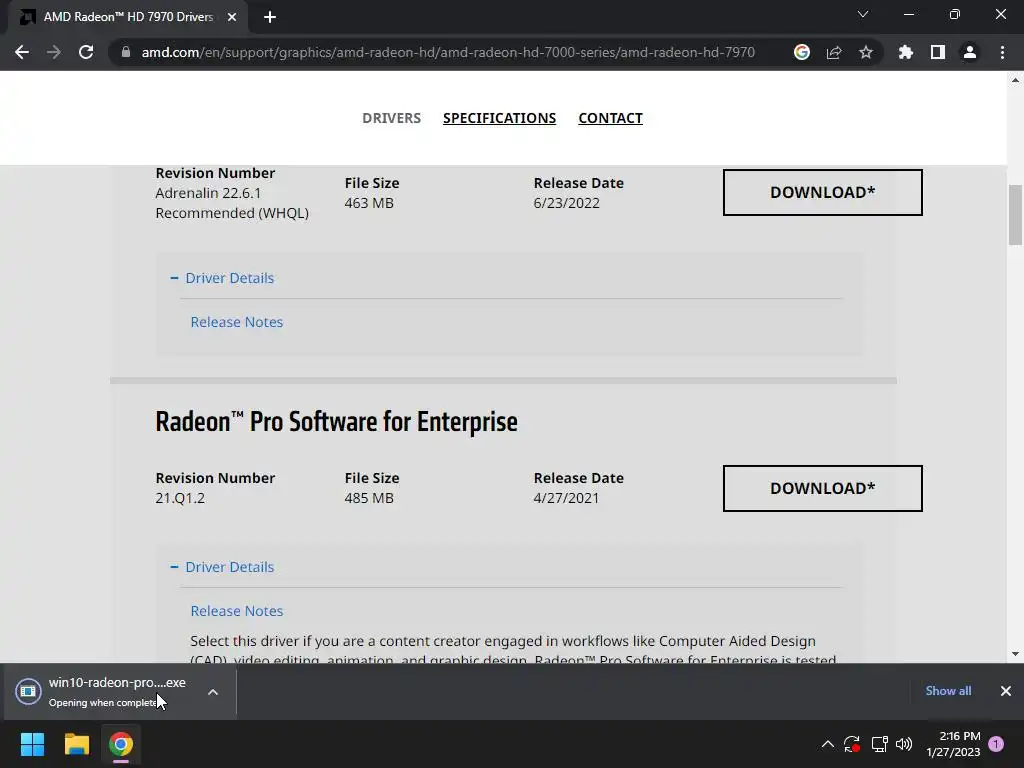Open the clock showing 2:16 PM

pos(953,744)
